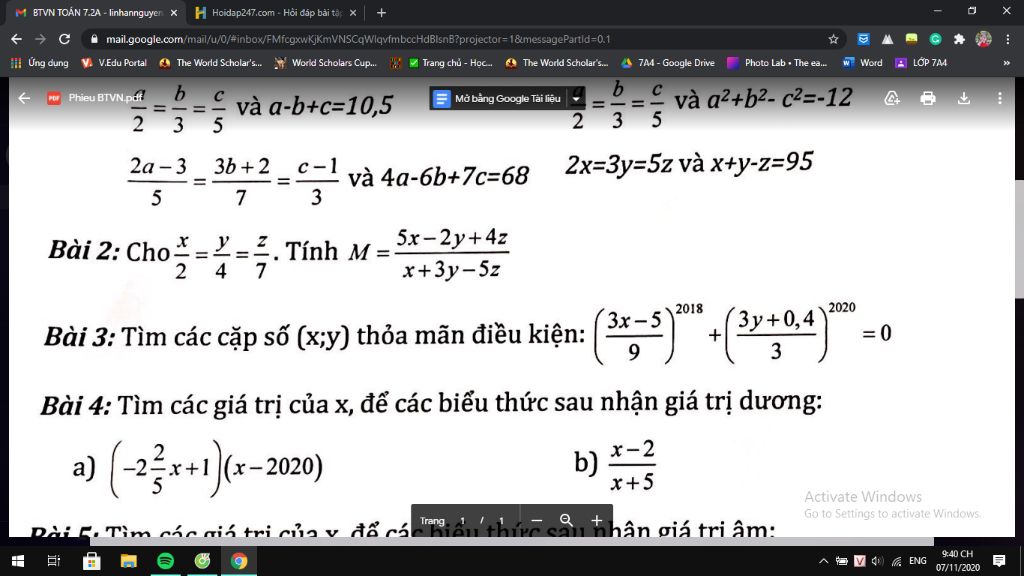Zoom out the PDF page
The width and height of the screenshot is (1024, 576).
536,520
